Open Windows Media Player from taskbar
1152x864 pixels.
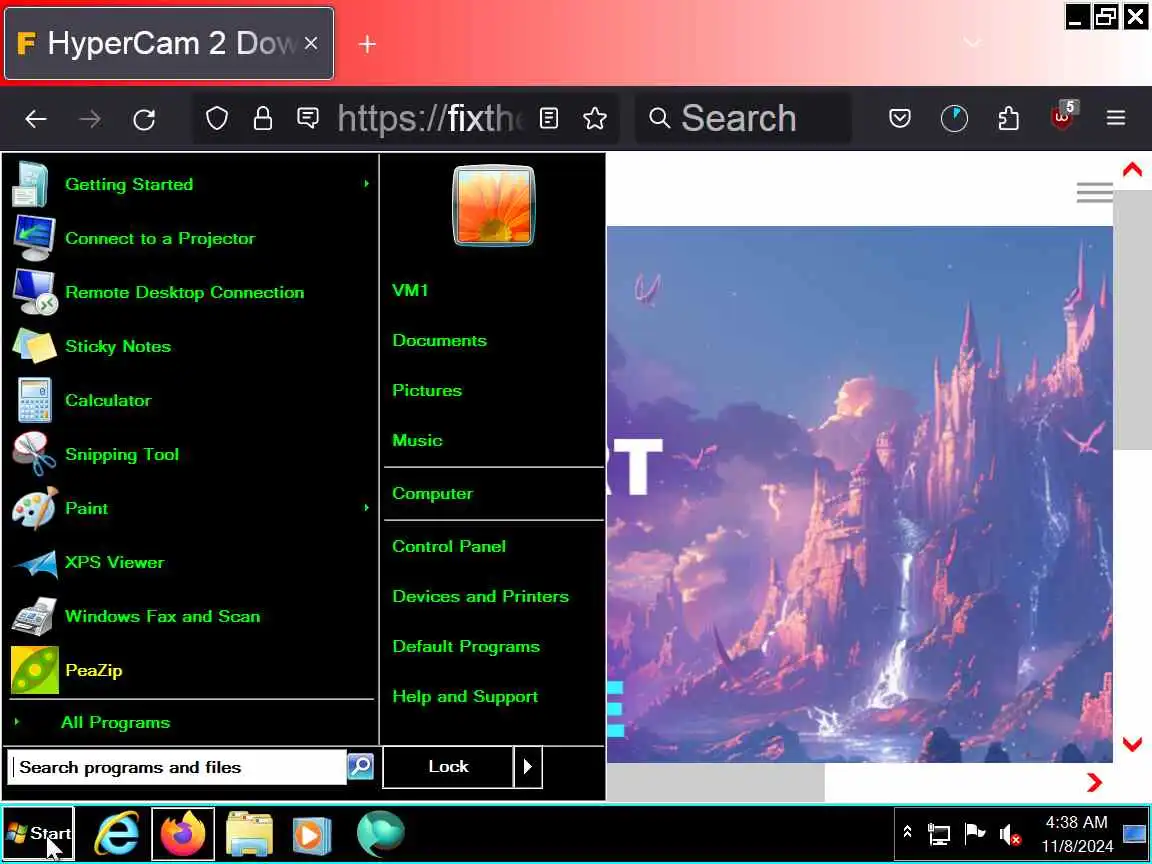pyautogui.click(x=312, y=835)
